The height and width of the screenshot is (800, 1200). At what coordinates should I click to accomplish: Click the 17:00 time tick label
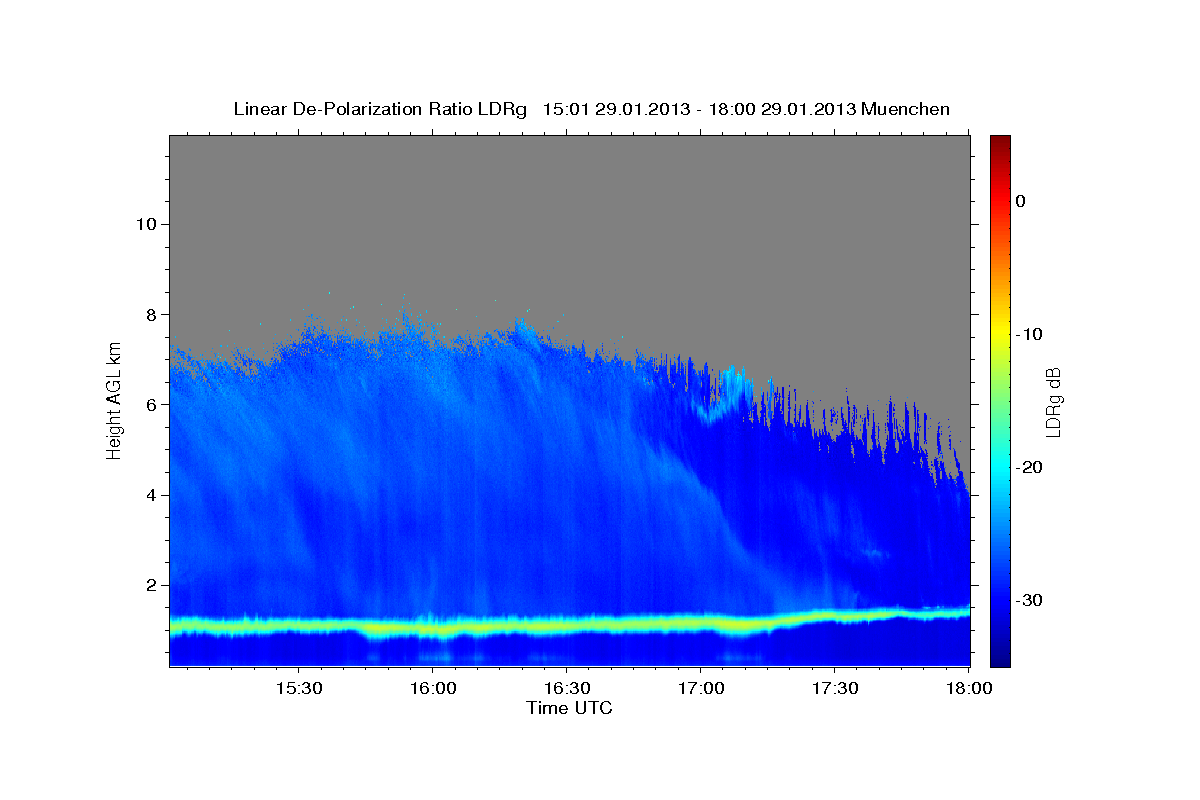click(x=700, y=689)
